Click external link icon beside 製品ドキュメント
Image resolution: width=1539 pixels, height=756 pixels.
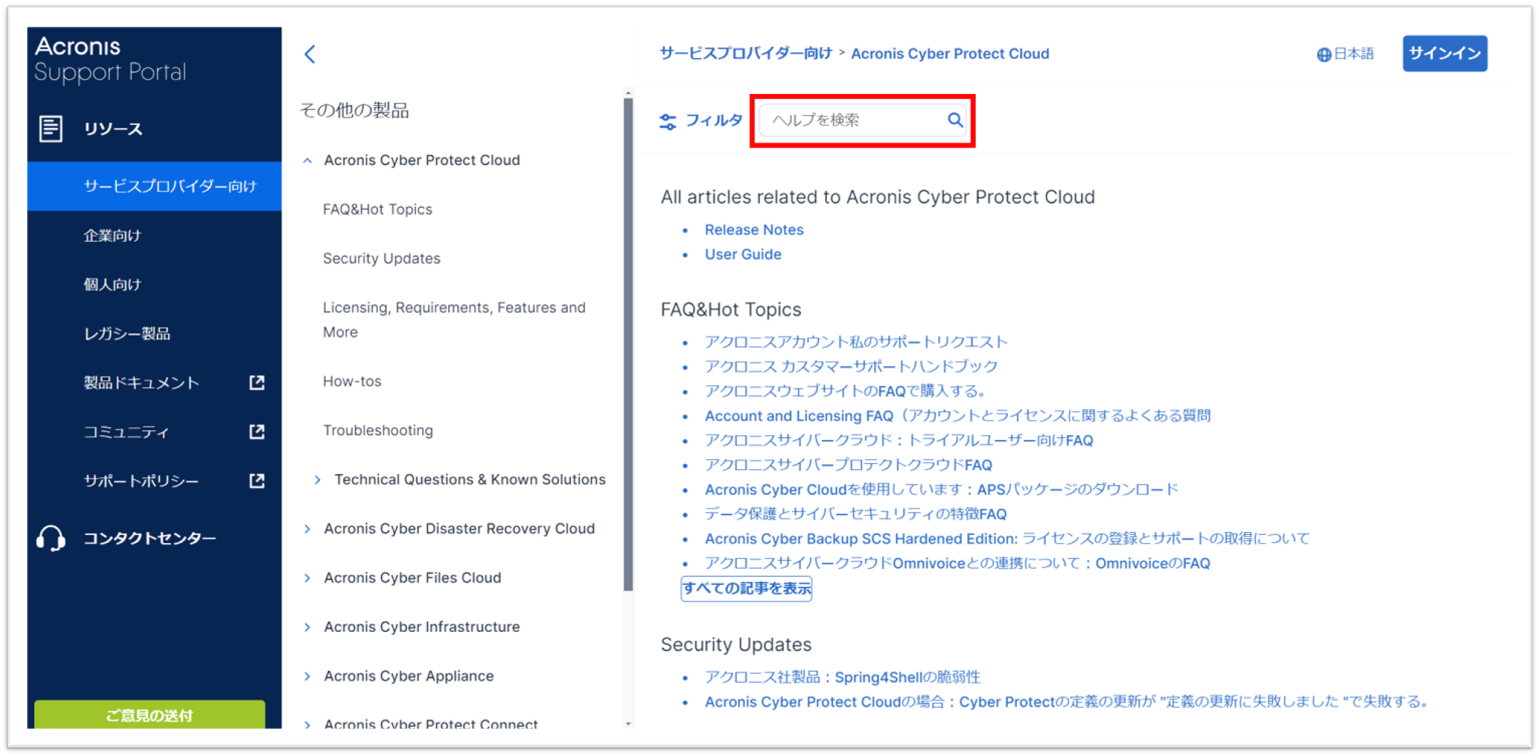pos(257,382)
